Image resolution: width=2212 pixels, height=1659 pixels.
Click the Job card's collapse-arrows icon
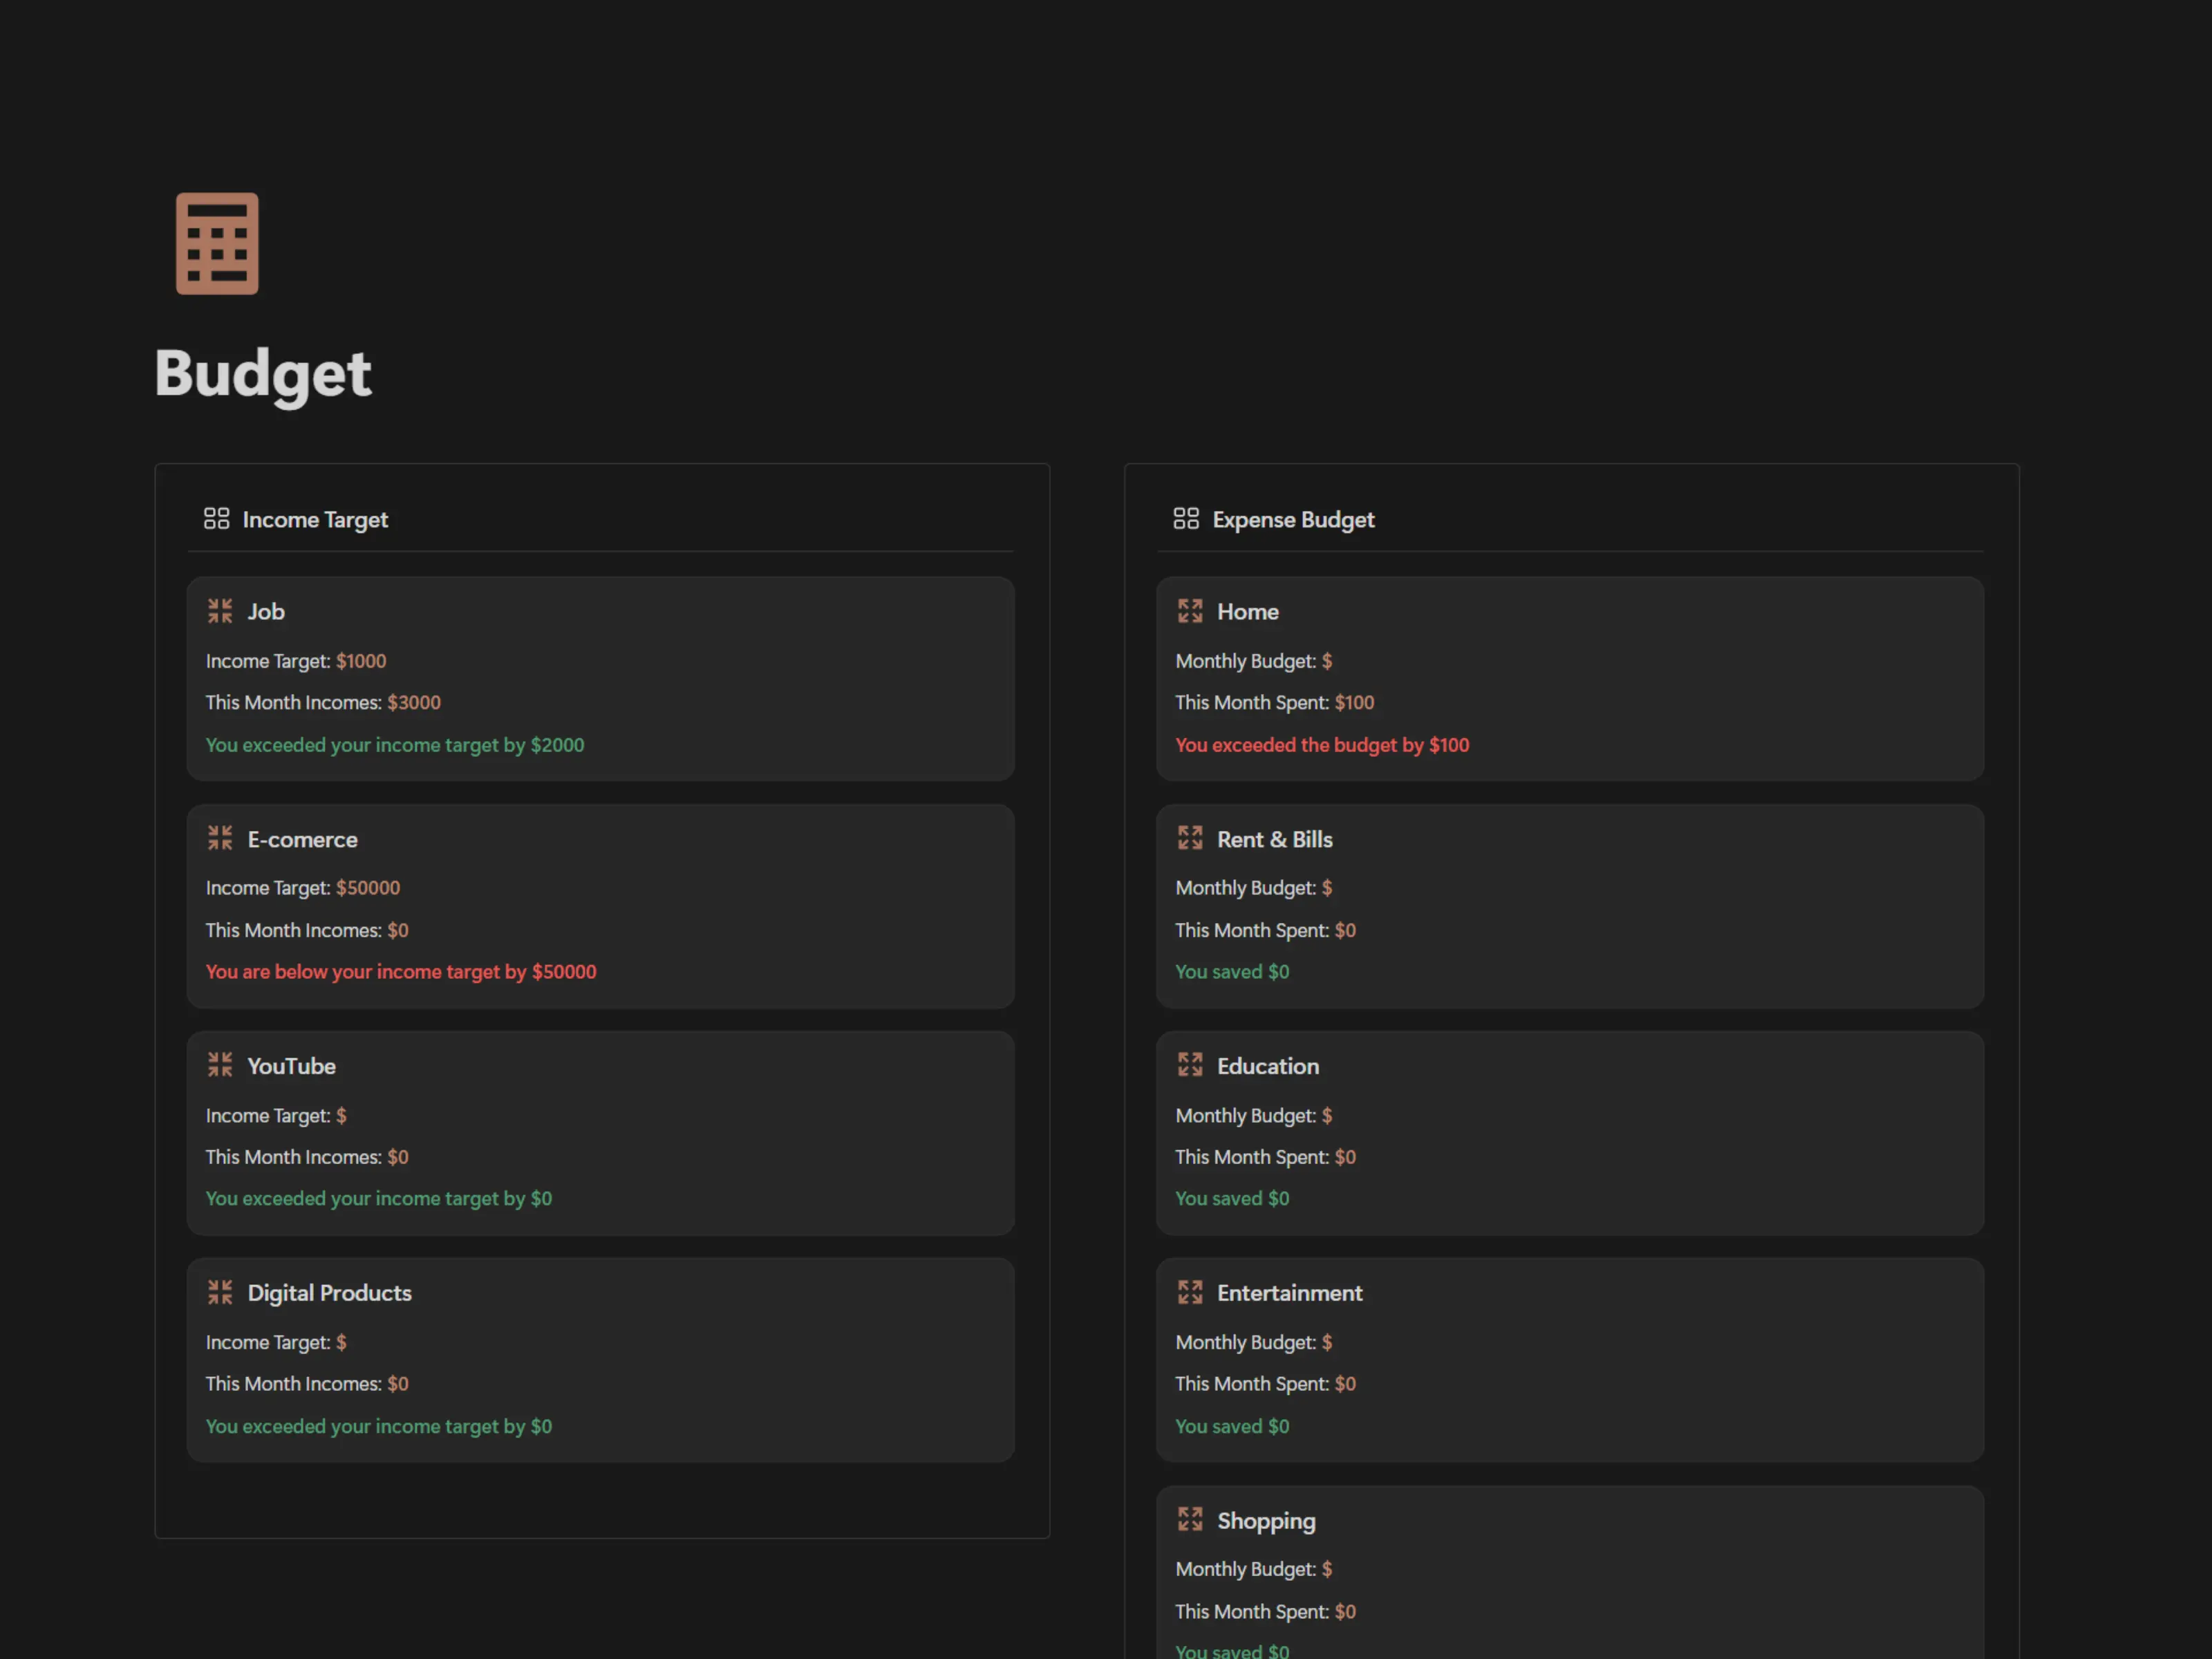[x=220, y=611]
